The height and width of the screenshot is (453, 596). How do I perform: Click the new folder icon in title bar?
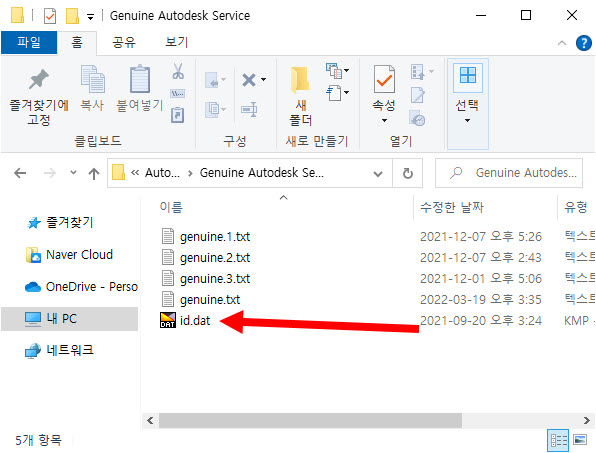click(72, 16)
